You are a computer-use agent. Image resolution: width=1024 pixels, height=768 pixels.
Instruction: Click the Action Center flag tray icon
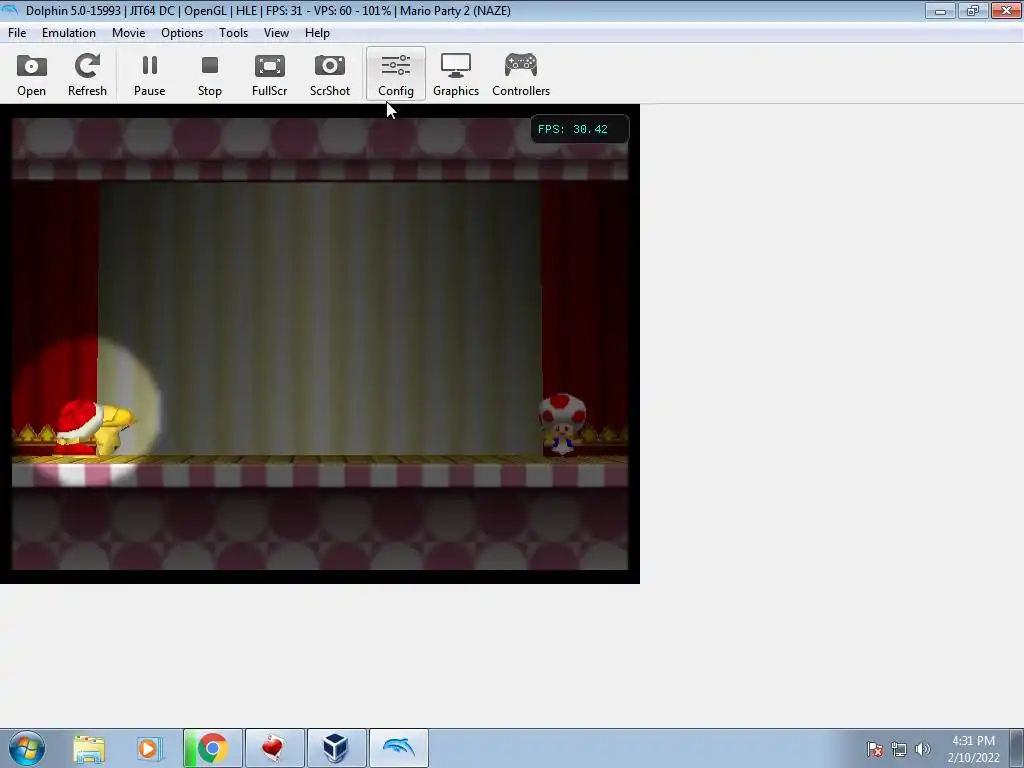875,749
